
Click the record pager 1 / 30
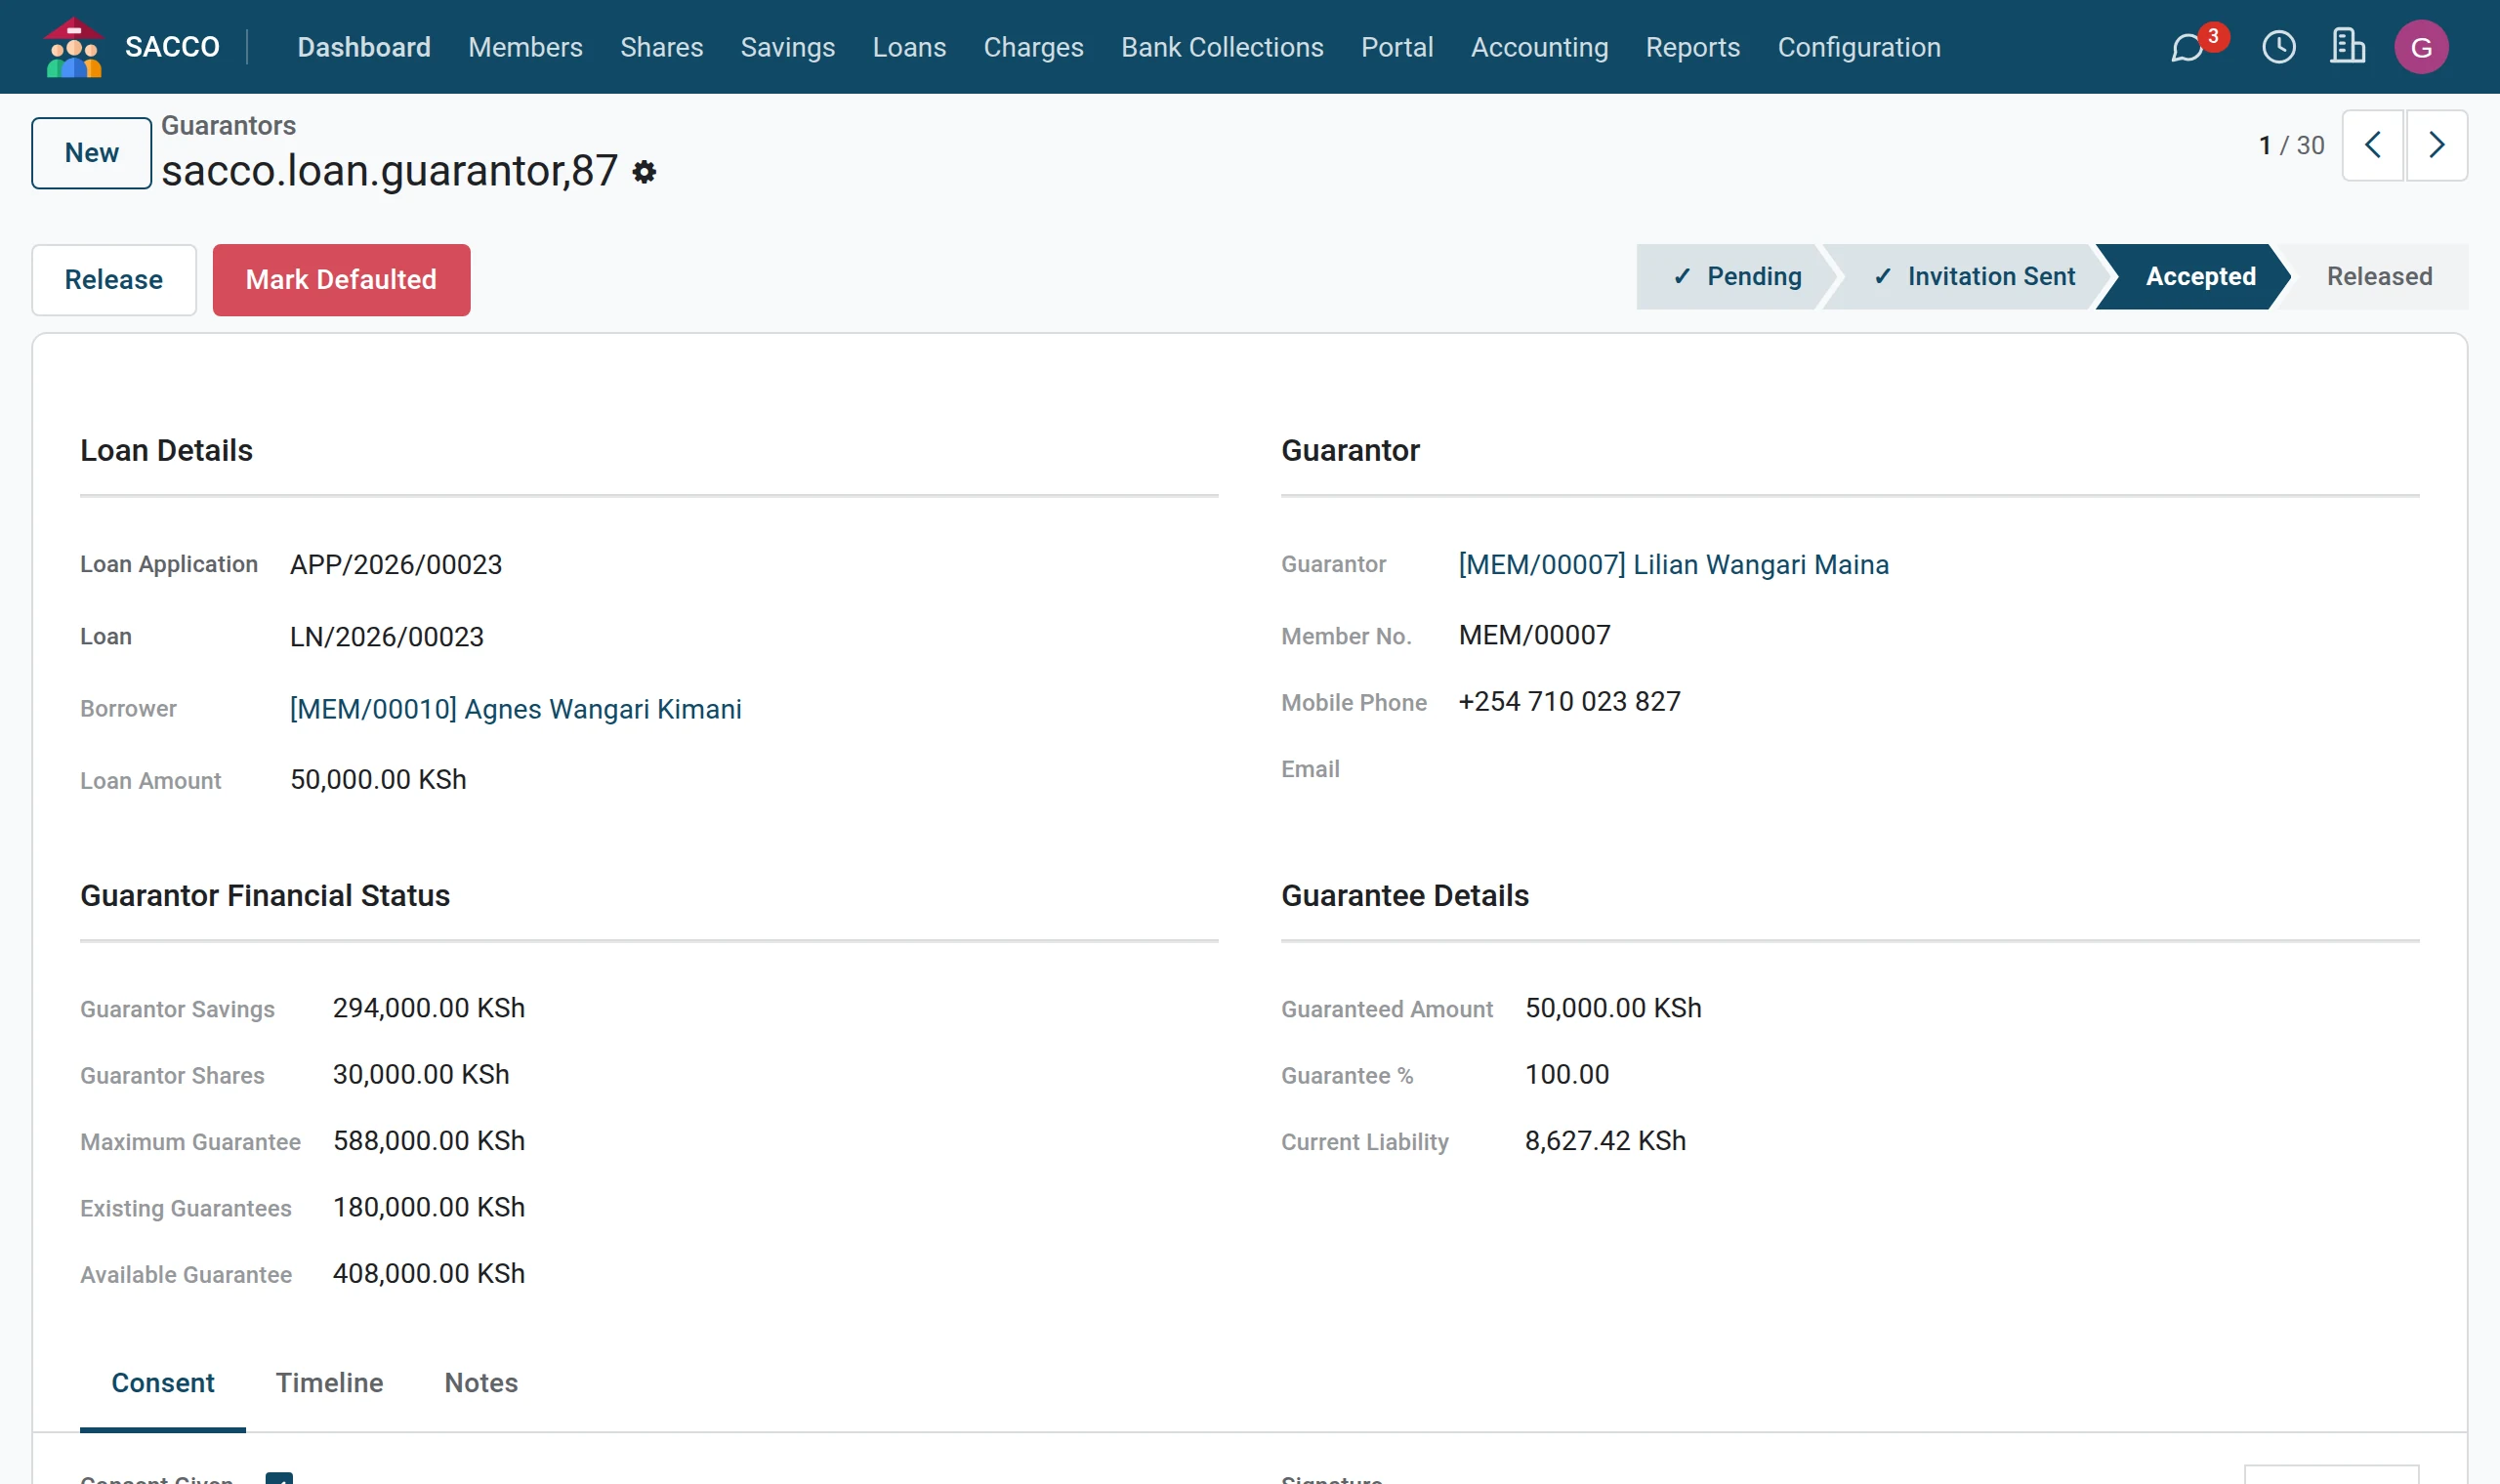click(2291, 146)
